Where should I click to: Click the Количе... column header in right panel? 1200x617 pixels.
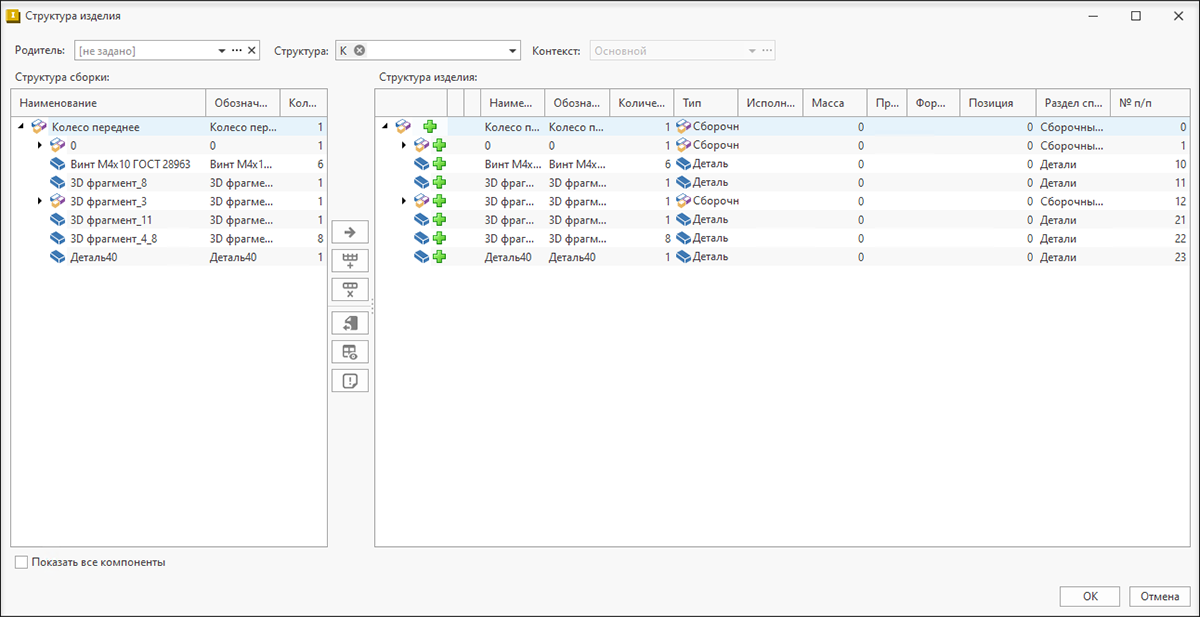(x=642, y=103)
